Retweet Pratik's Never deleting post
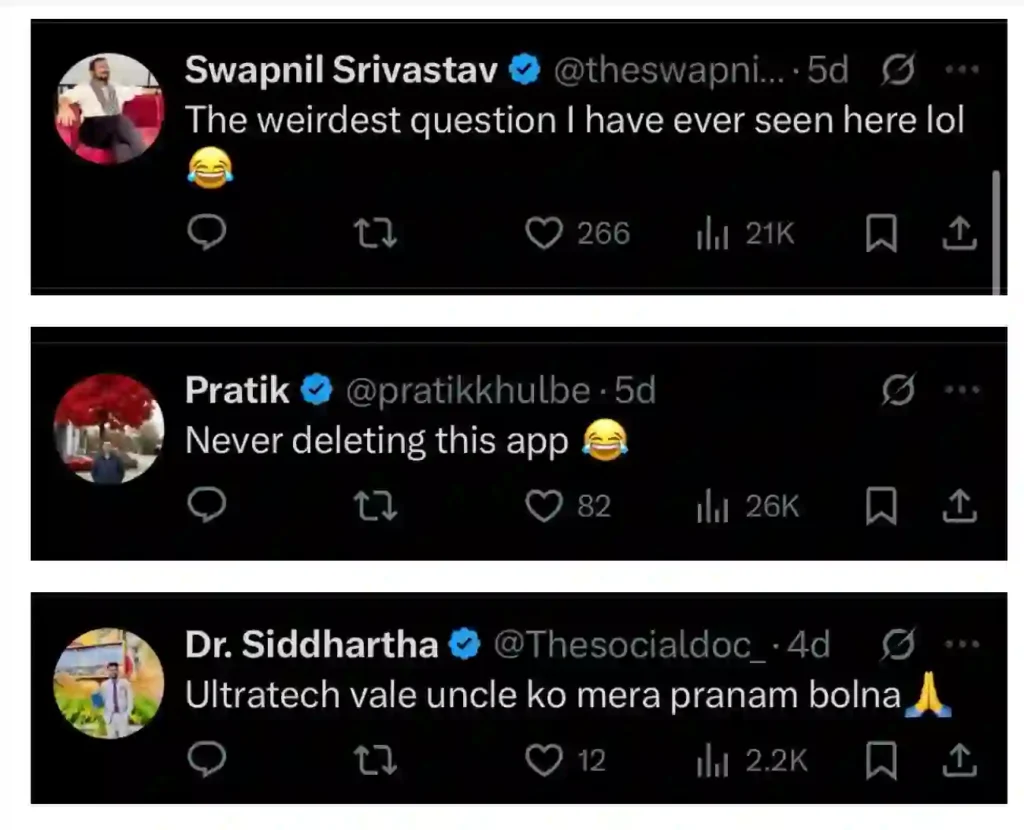The image size is (1024, 830). tap(375, 506)
